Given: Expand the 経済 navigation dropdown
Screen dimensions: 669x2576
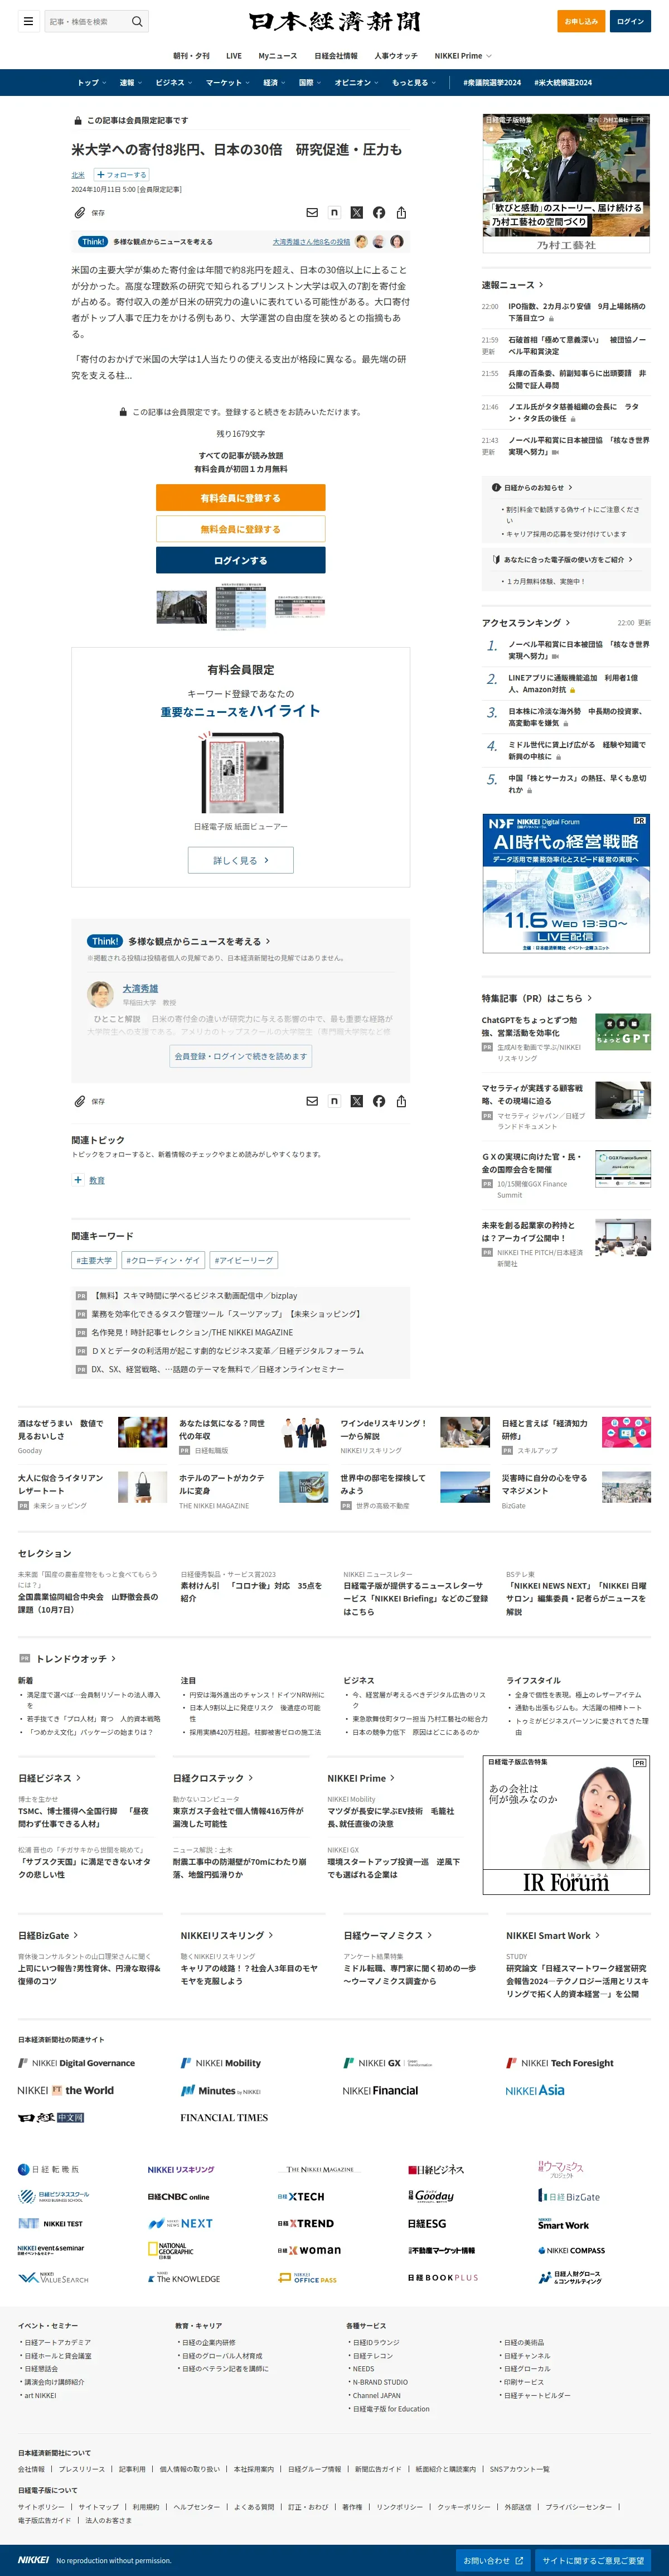Looking at the screenshot, I should [274, 83].
